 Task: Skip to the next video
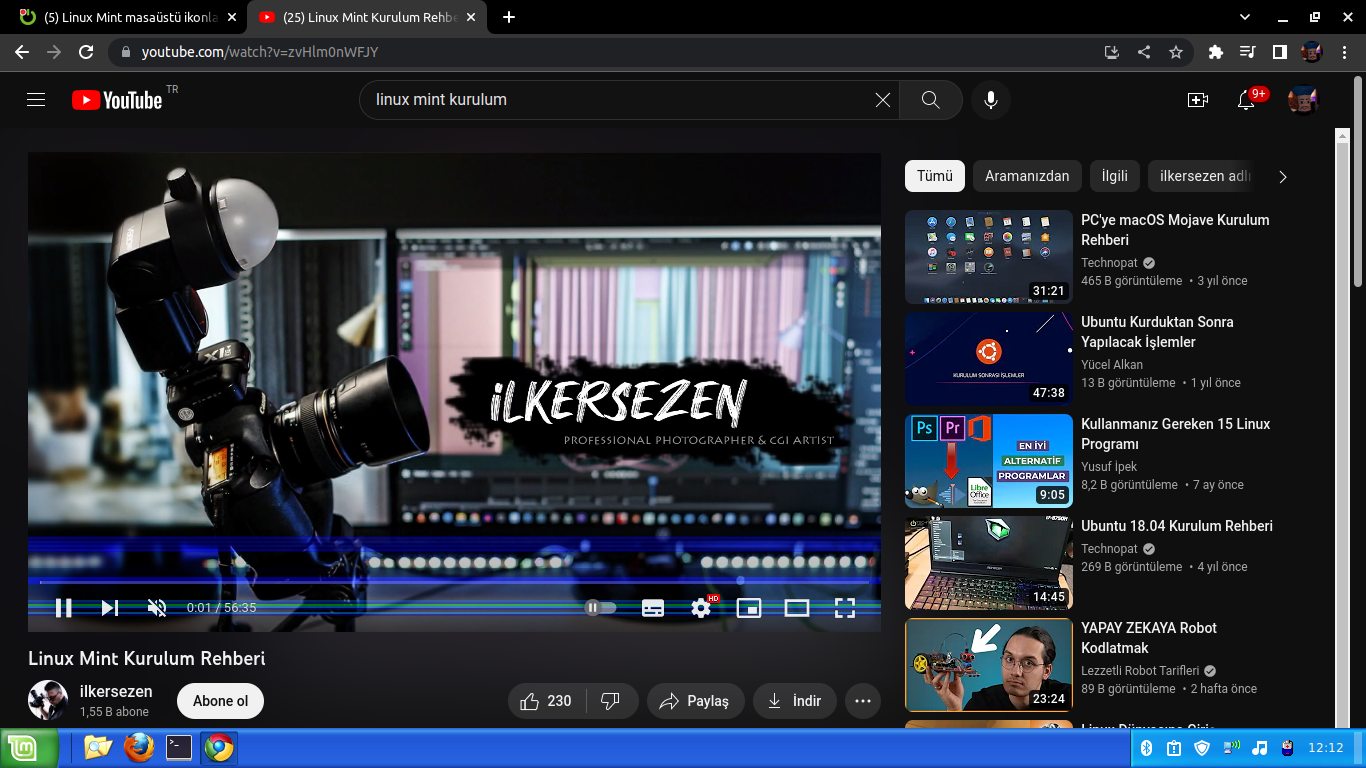coord(110,607)
